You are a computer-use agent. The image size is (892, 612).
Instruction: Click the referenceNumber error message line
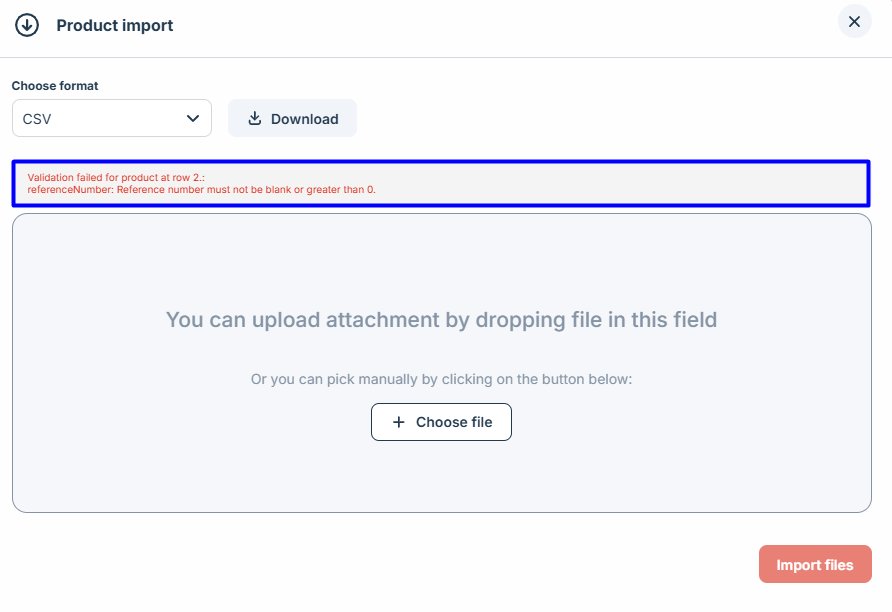coord(201,189)
